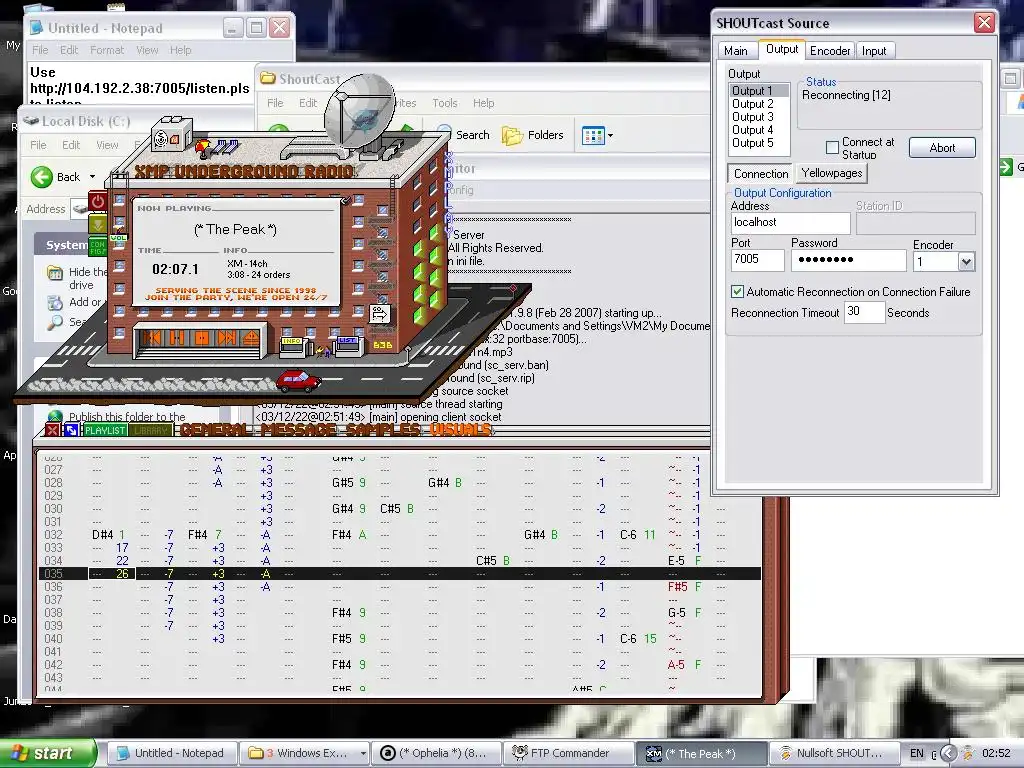Switch to FTP Commander in taskbar
Viewport: 1024px width, 768px height.
point(569,753)
